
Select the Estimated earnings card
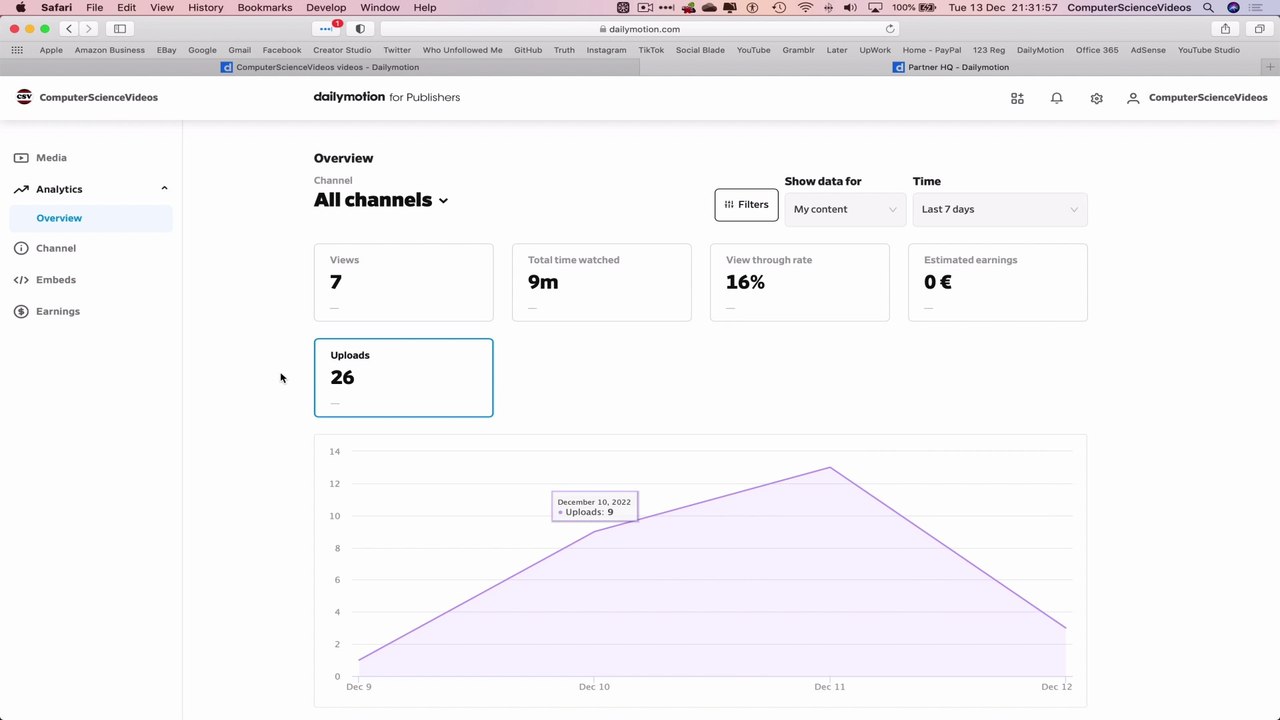click(998, 282)
